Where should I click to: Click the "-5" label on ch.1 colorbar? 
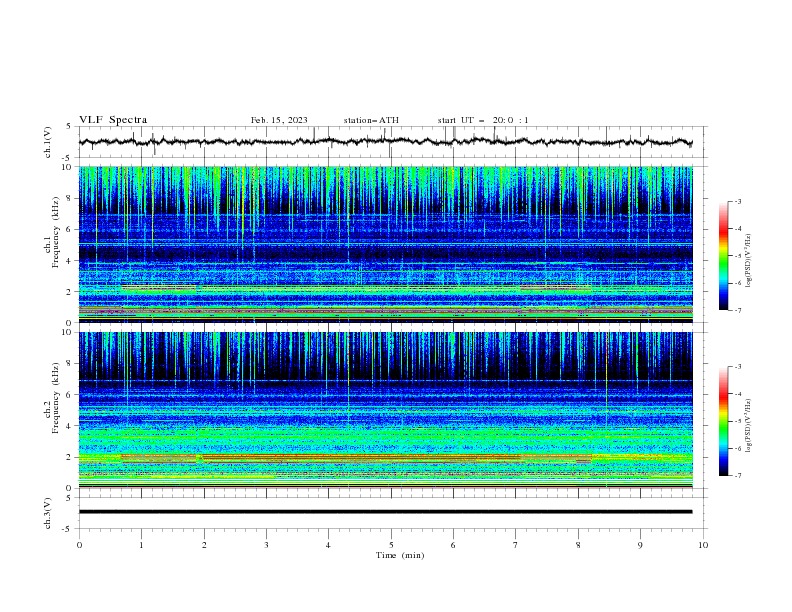tap(737, 256)
